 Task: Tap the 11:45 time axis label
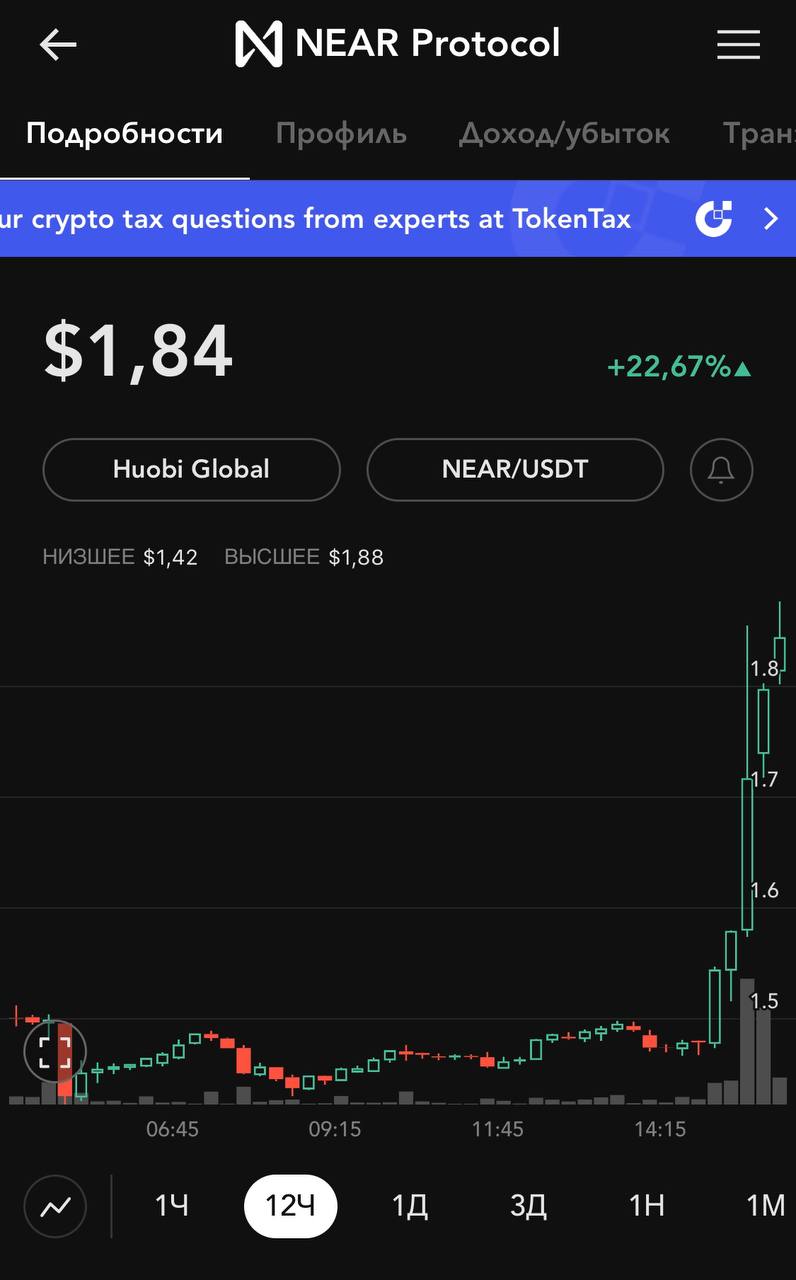point(497,1129)
